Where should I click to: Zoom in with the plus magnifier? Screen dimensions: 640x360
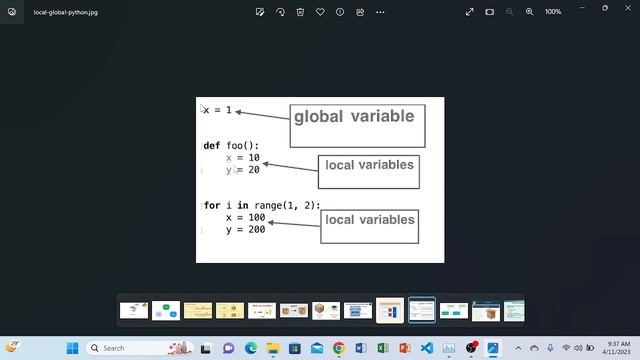pyautogui.click(x=529, y=12)
